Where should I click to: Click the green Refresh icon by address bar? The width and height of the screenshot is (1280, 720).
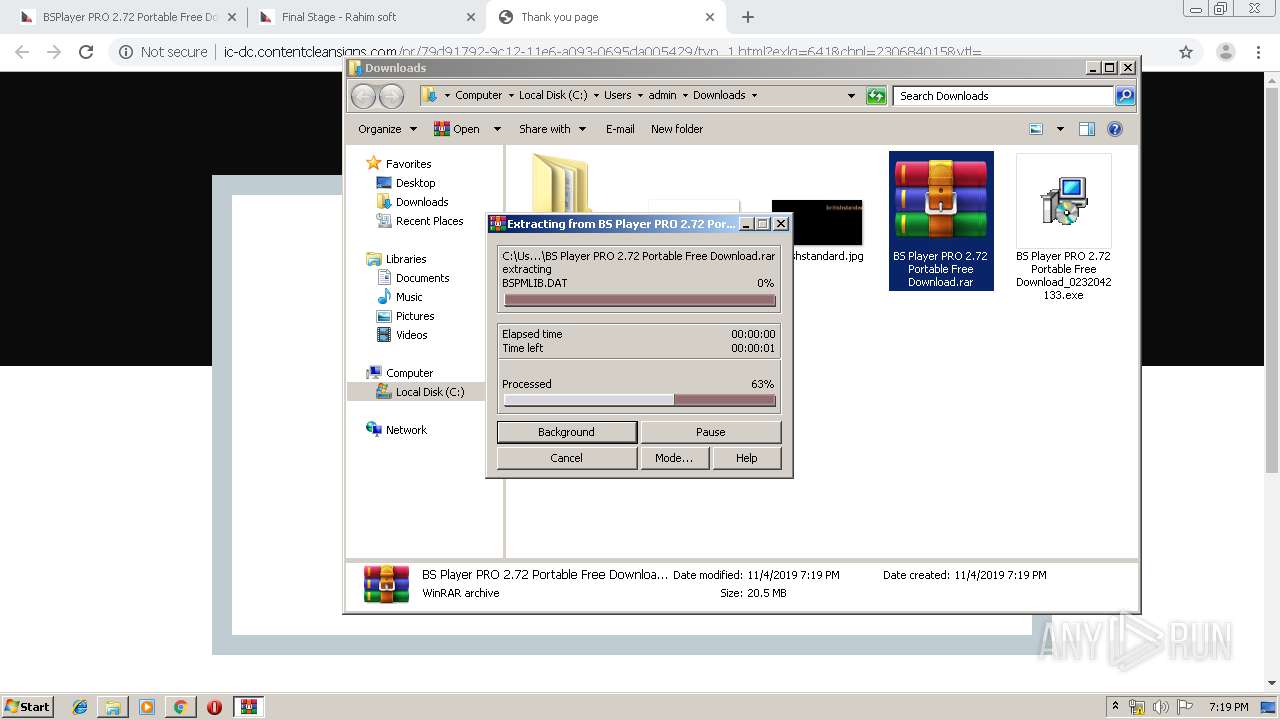tap(876, 96)
